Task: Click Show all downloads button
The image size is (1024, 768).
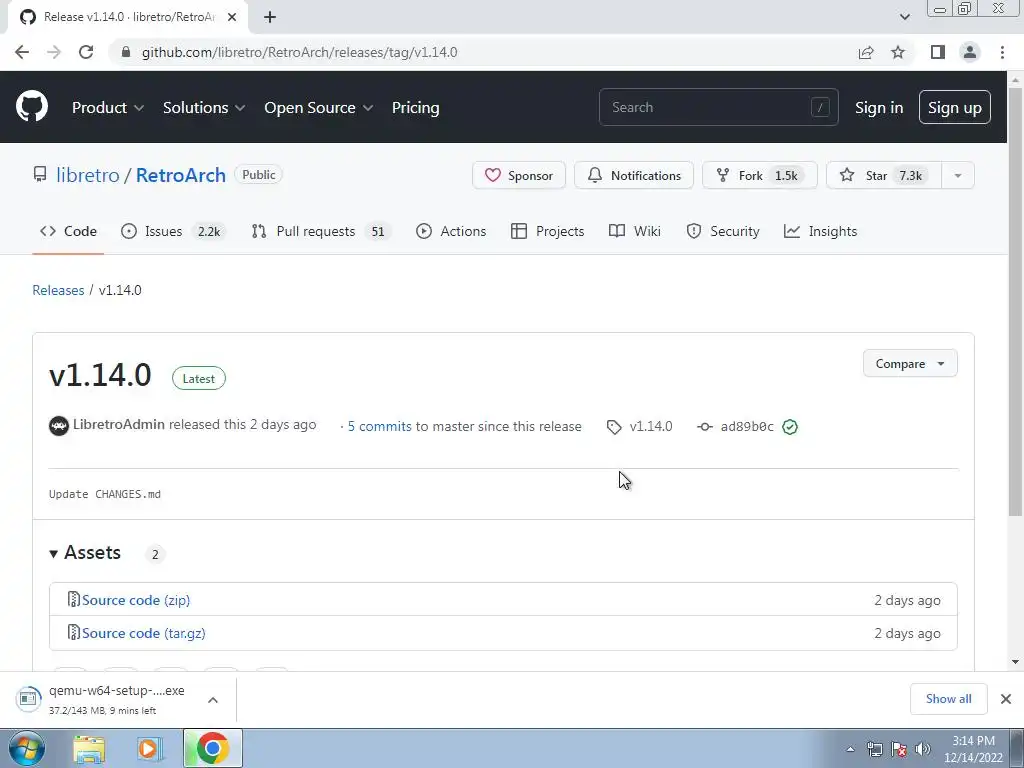Action: tap(948, 699)
